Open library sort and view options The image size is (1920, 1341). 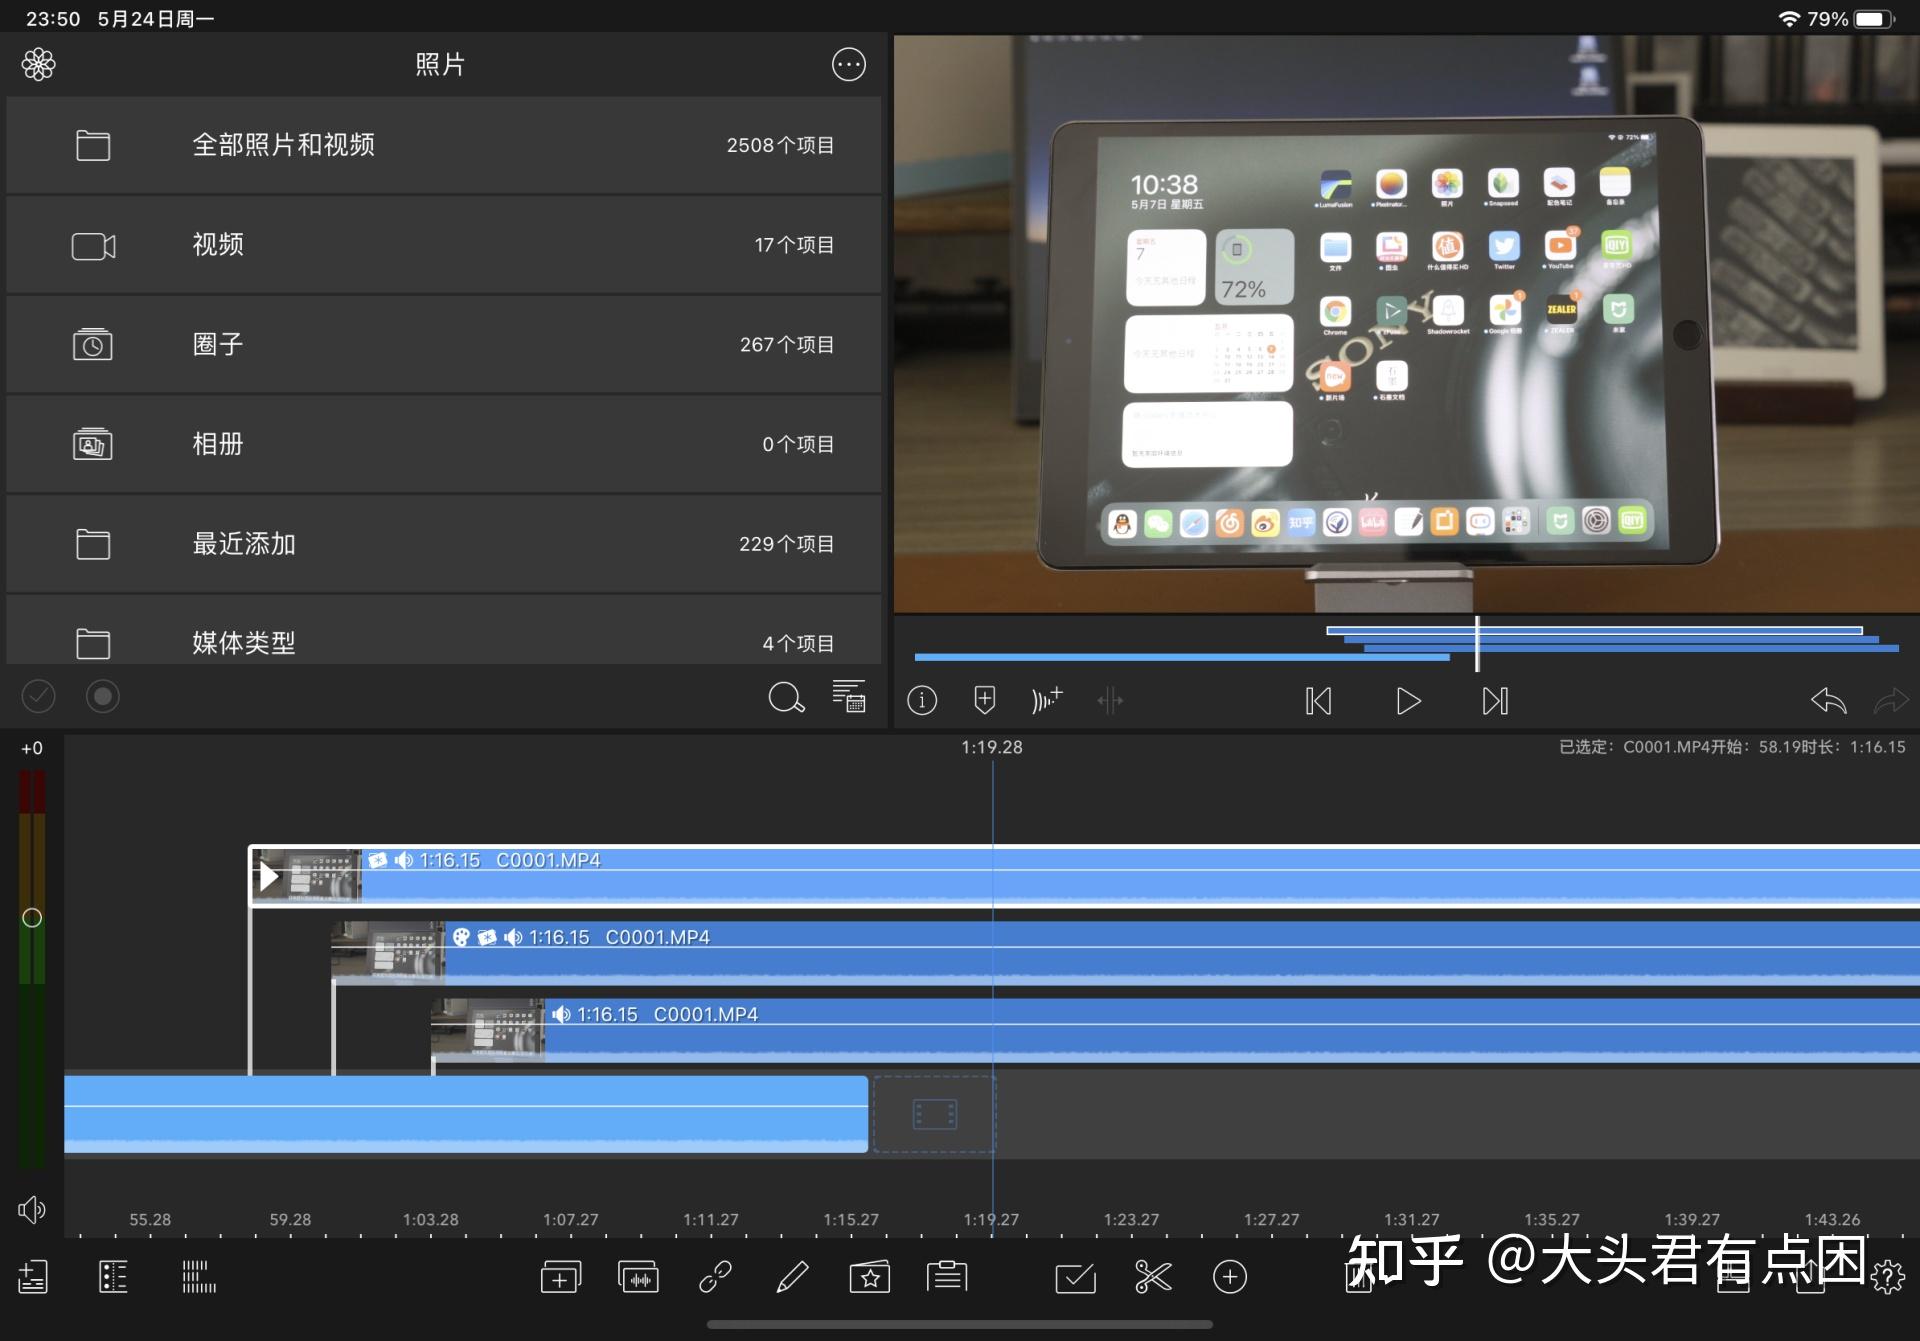[849, 696]
